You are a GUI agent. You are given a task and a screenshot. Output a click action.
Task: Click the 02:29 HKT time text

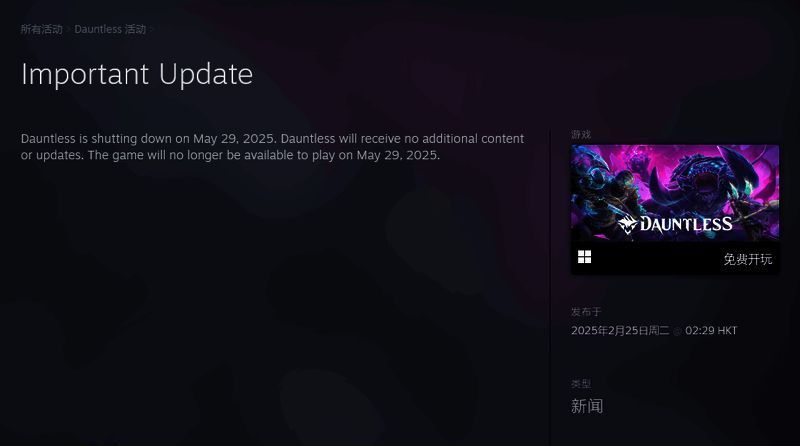[x=711, y=330]
